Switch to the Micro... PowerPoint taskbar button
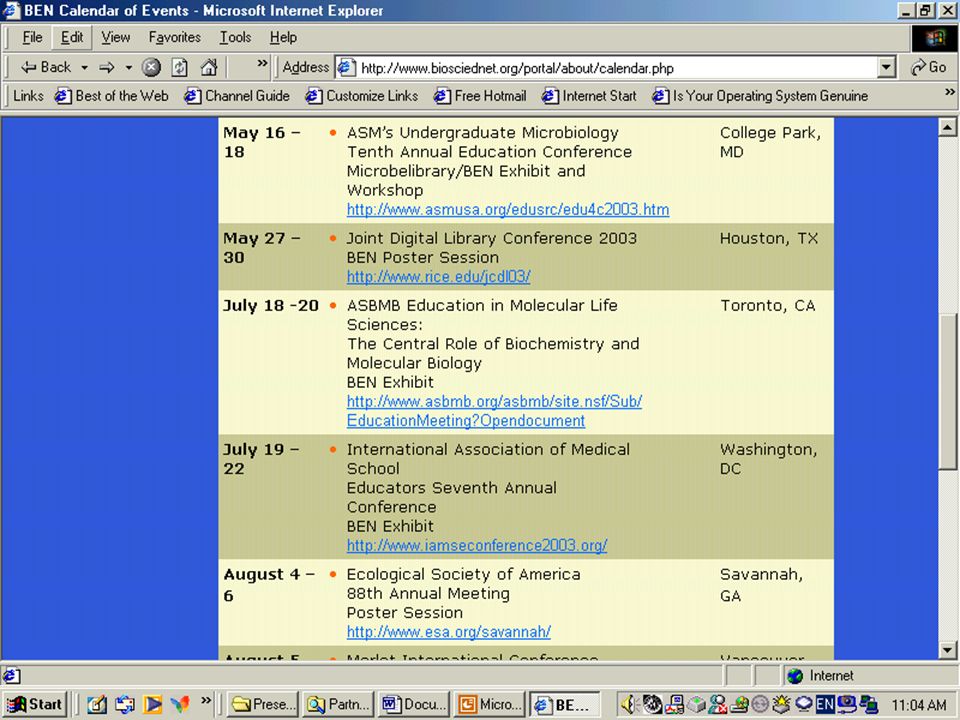Image resolution: width=960 pixels, height=720 pixels. [489, 705]
